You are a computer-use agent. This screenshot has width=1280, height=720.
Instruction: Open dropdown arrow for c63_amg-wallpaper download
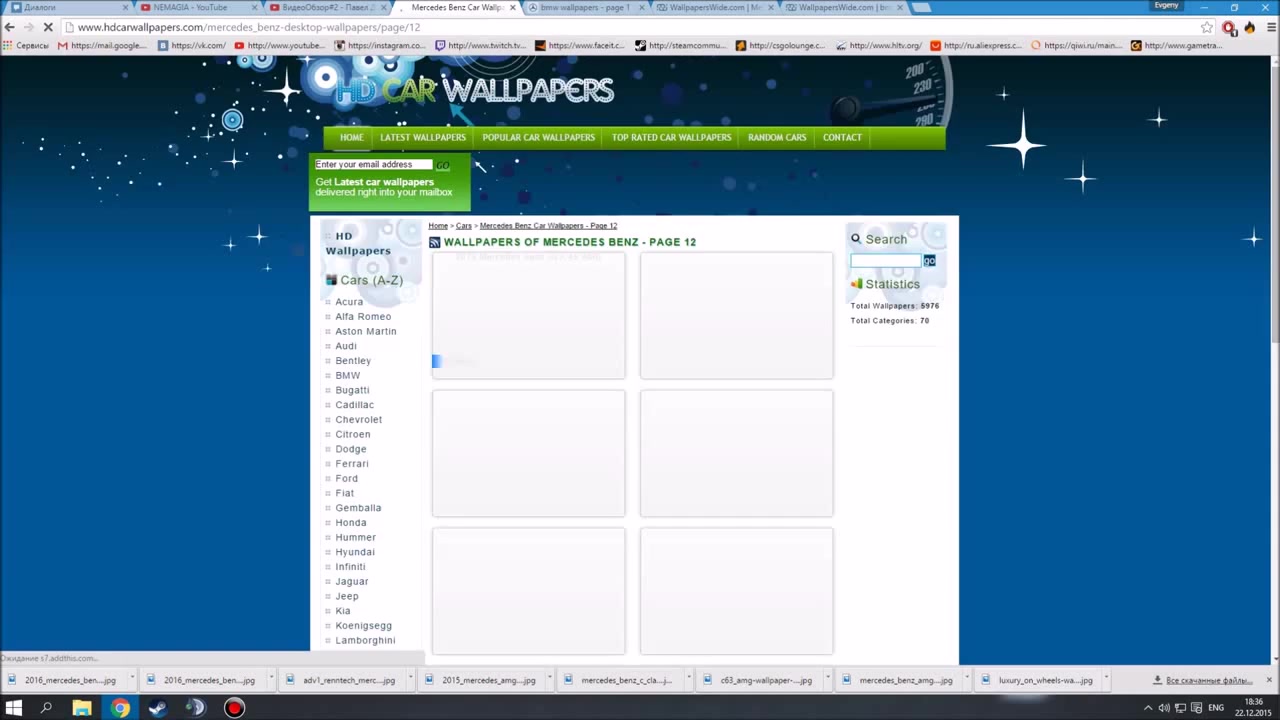pos(828,680)
